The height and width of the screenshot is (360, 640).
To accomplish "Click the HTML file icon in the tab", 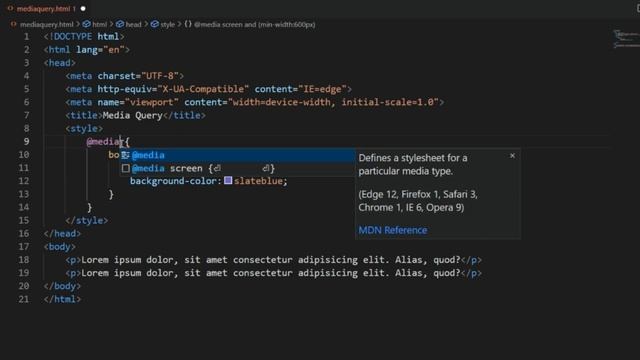I will coord(11,9).
